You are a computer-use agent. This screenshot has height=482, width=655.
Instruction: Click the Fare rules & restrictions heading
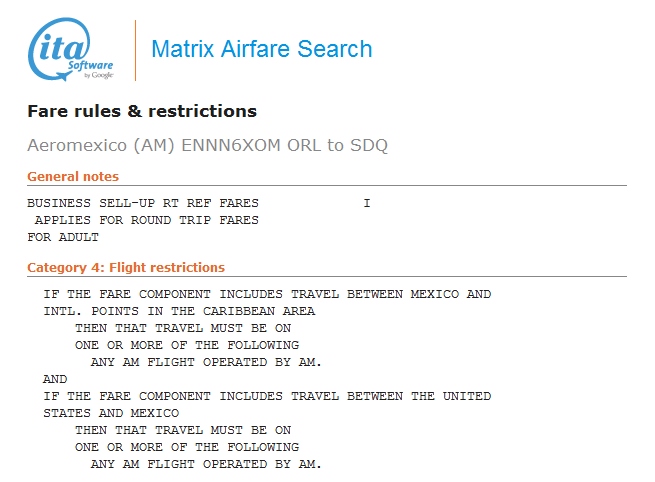[142, 111]
